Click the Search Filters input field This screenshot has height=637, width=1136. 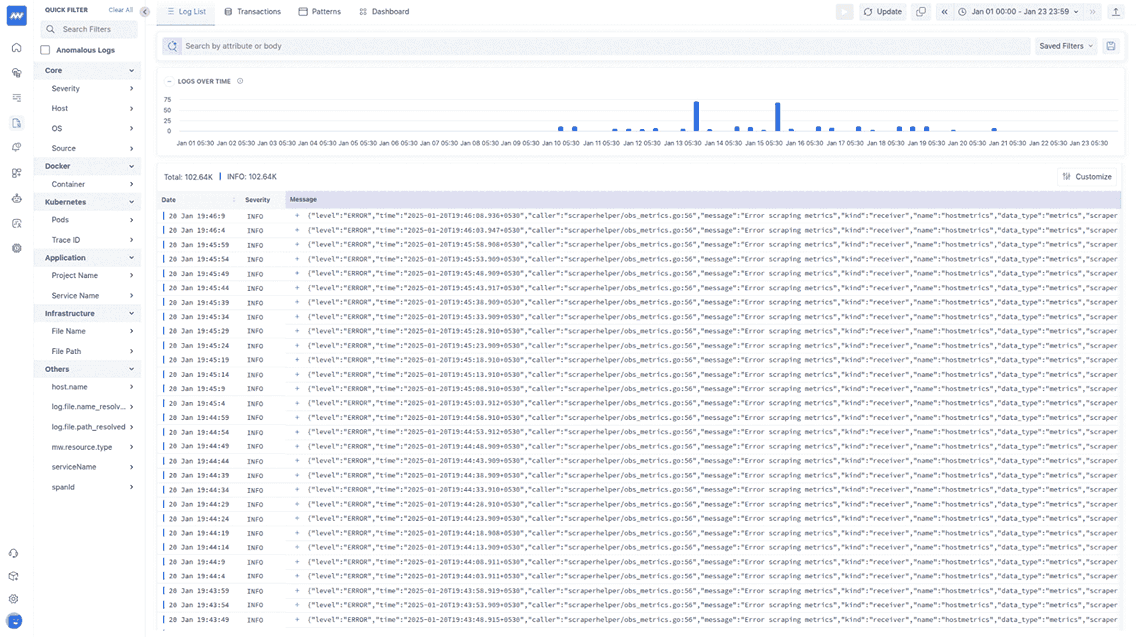click(88, 29)
